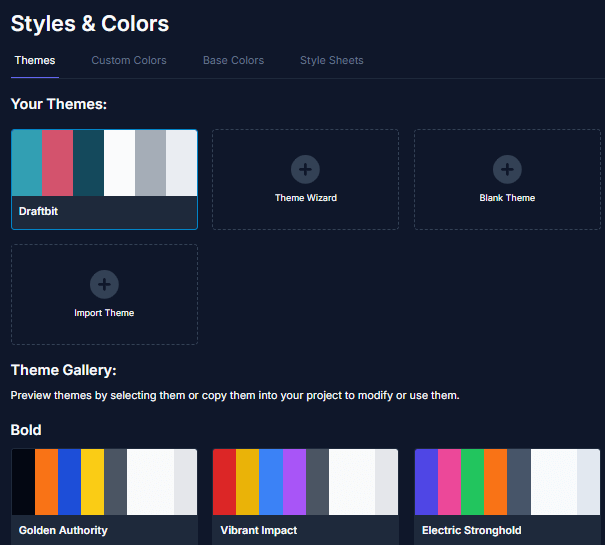Click the plus icon above Import Theme
The image size is (605, 545).
104,284
